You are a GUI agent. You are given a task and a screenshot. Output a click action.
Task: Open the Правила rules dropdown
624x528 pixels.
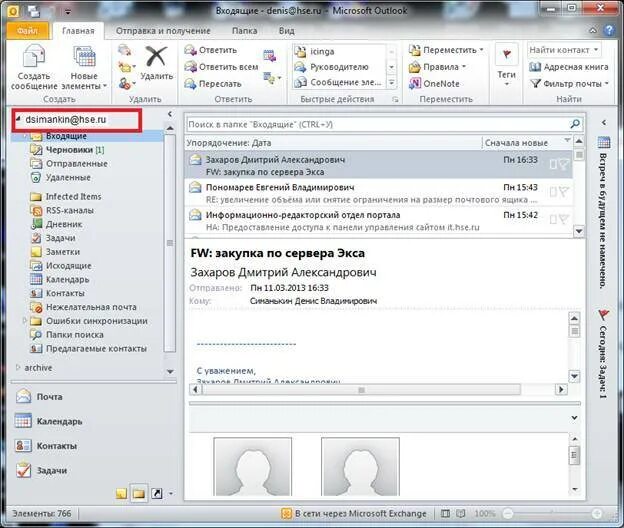pos(437,67)
